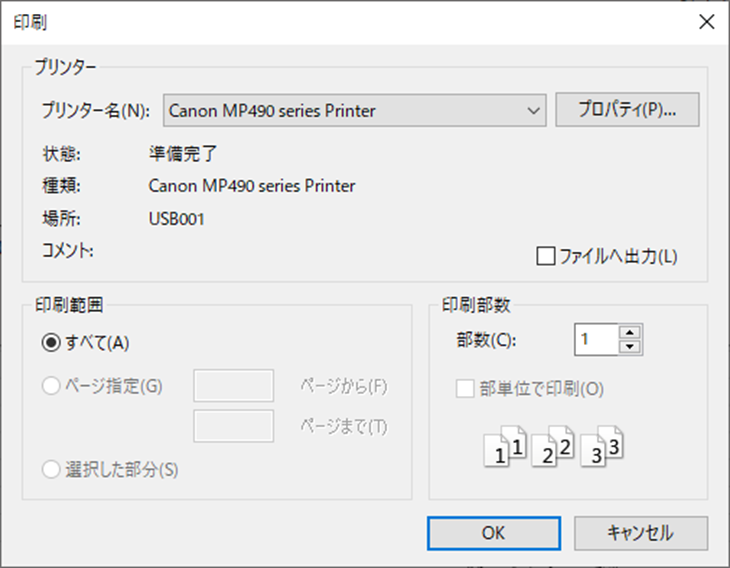Click the USB001 location text
730x568 pixels.
[x=176, y=219]
